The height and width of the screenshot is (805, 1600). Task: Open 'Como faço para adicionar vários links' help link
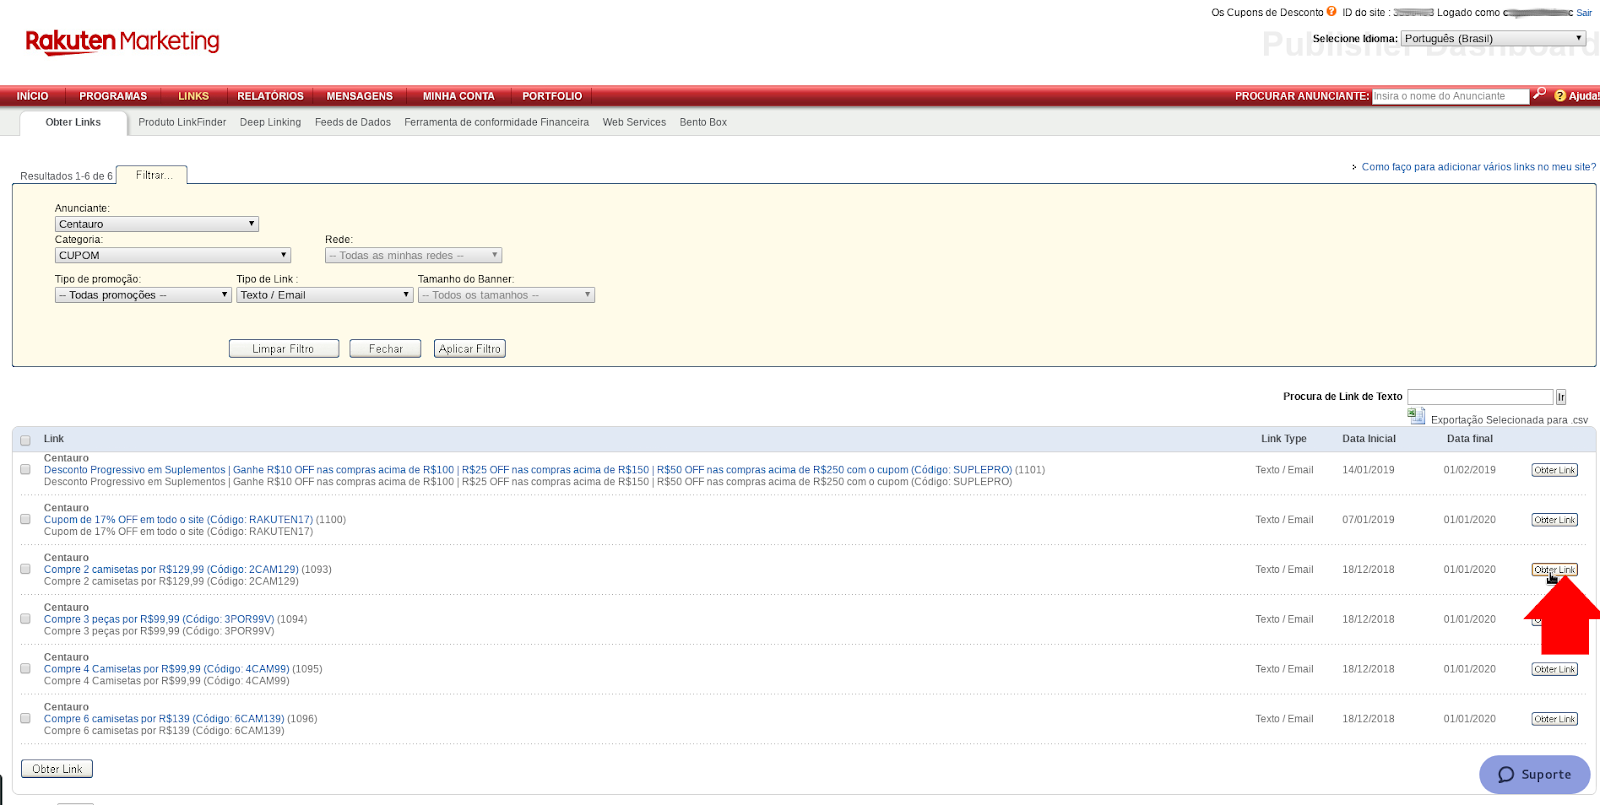(x=1479, y=167)
